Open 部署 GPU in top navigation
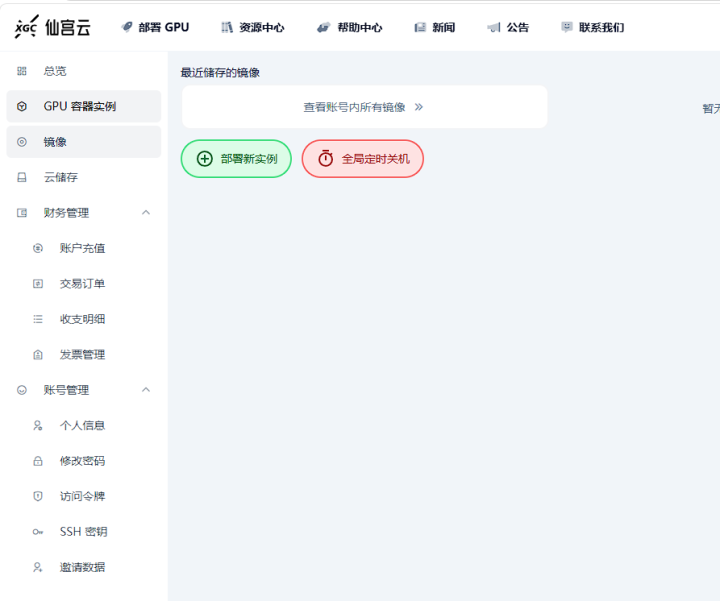This screenshot has width=720, height=601. click(155, 28)
